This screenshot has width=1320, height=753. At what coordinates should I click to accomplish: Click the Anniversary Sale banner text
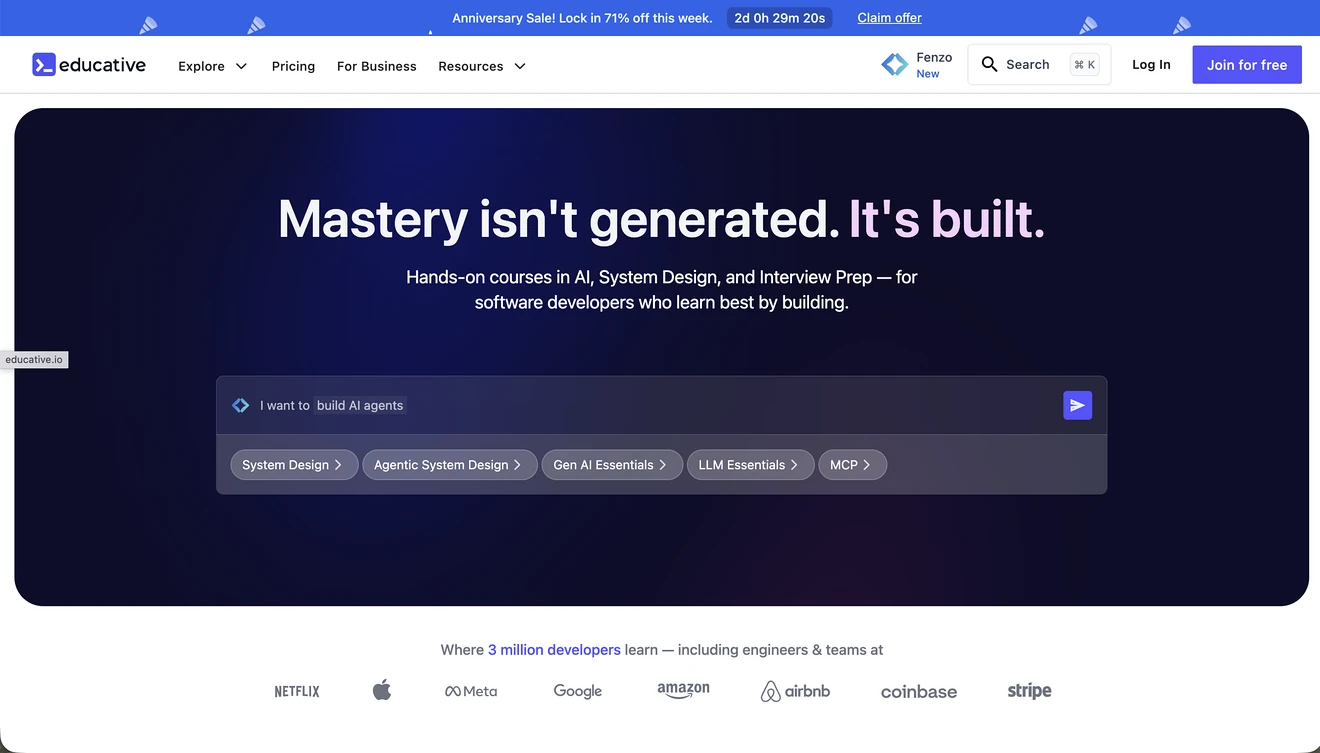pos(582,18)
